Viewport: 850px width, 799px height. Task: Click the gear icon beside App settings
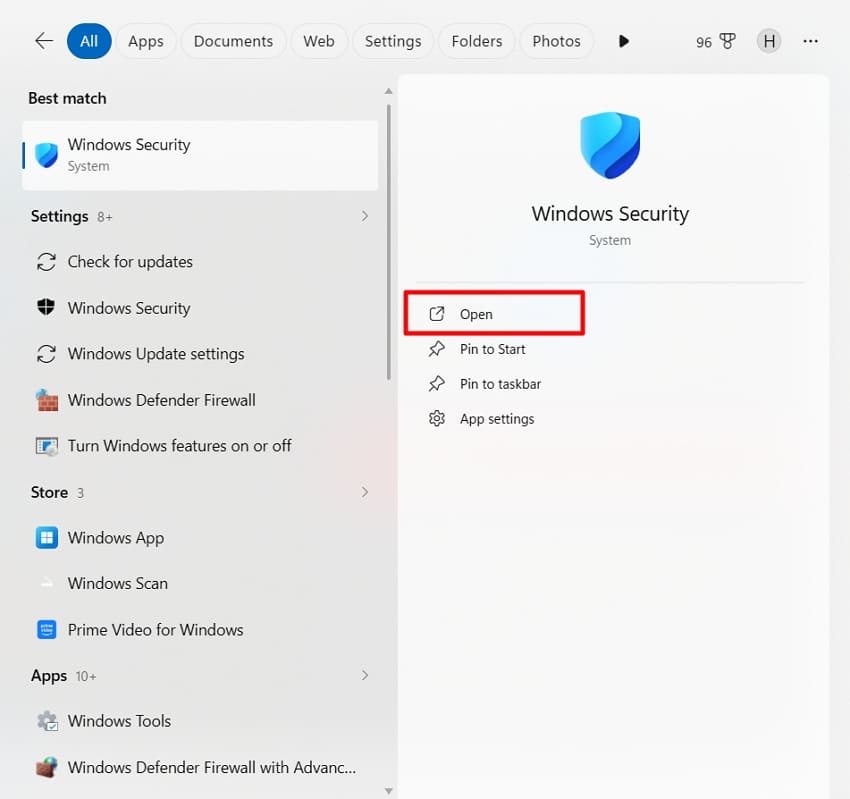(x=436, y=418)
